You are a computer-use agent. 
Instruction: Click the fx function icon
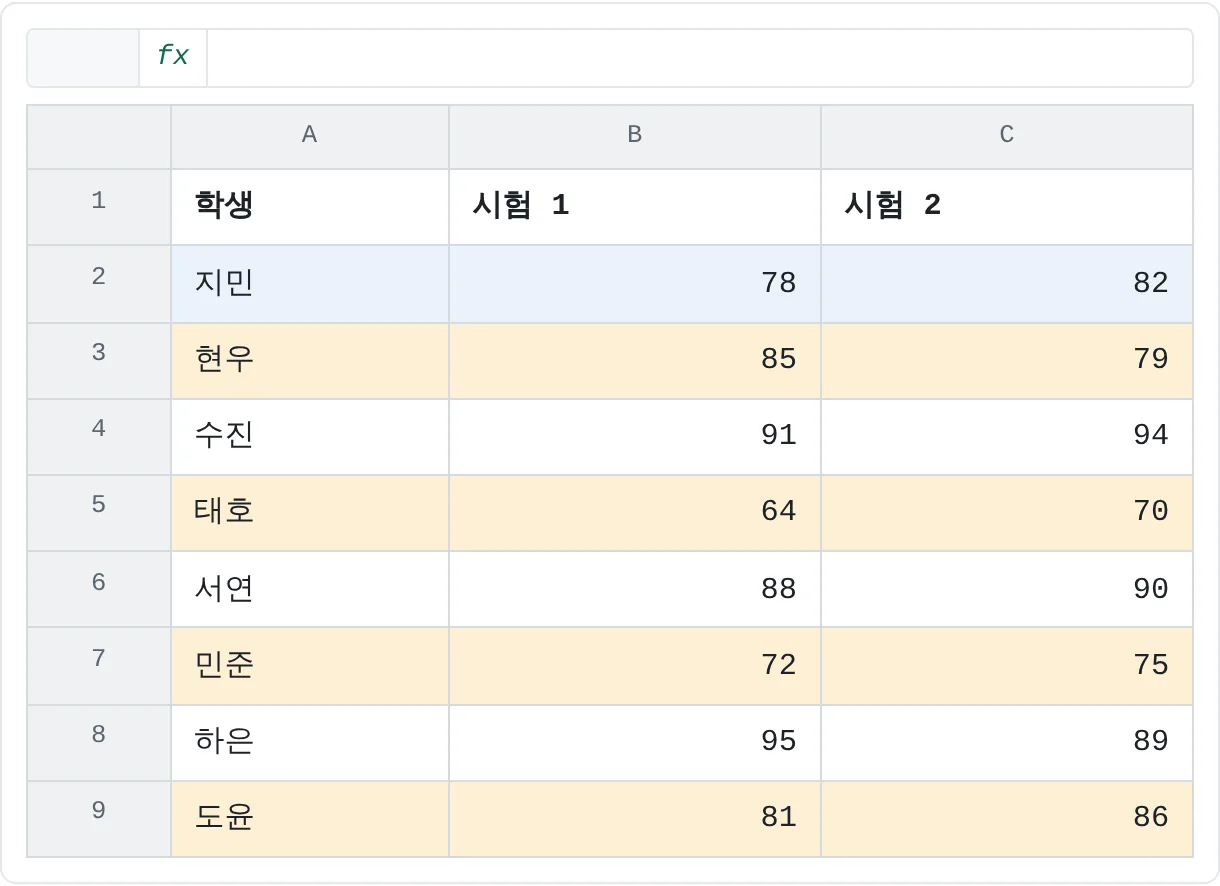point(173,57)
